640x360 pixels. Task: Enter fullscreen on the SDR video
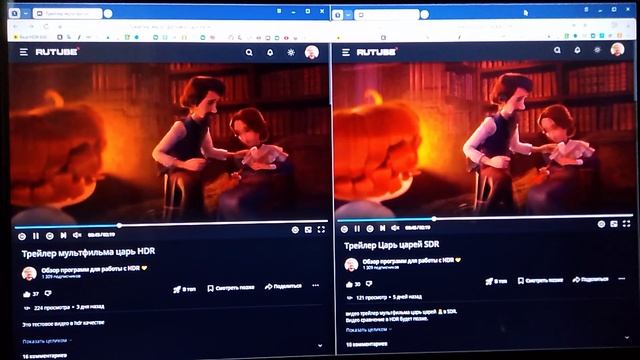tap(627, 223)
